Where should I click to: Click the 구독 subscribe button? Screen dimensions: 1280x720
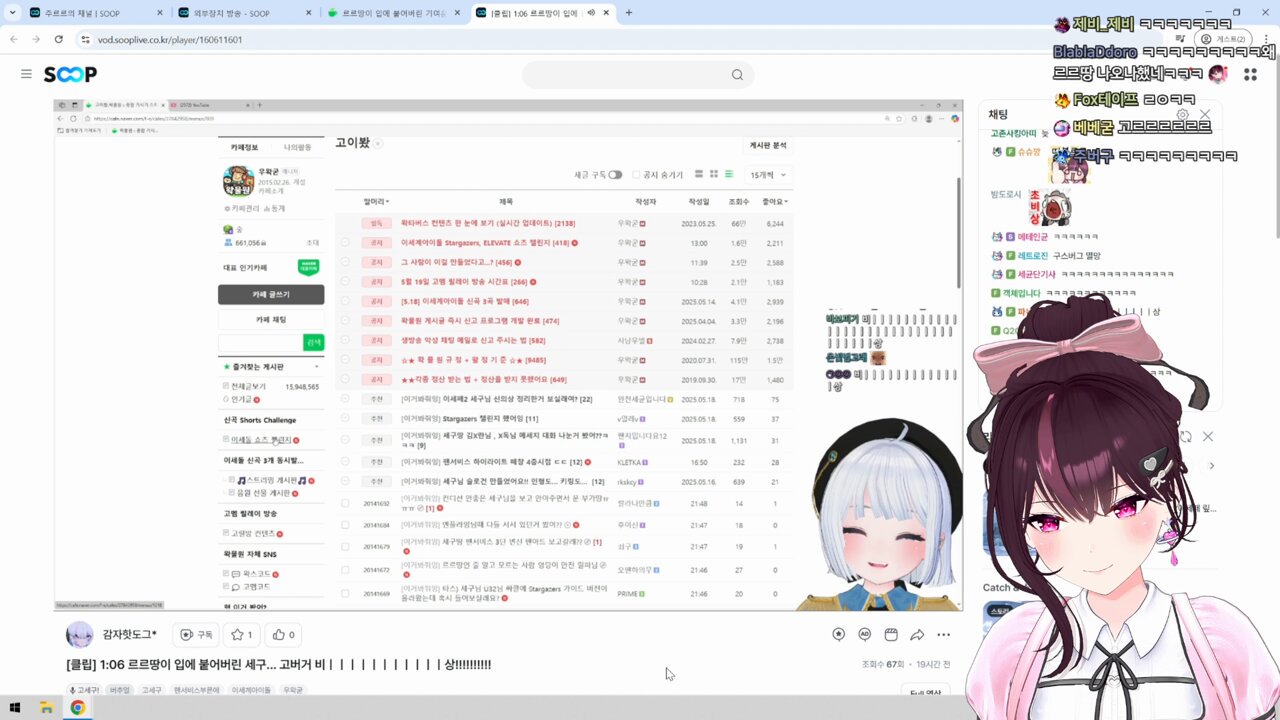[x=196, y=634]
